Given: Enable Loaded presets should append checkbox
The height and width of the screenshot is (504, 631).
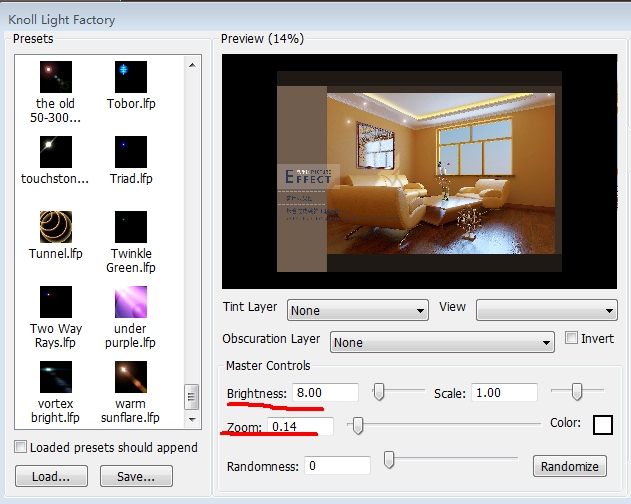Looking at the screenshot, I should [21, 447].
